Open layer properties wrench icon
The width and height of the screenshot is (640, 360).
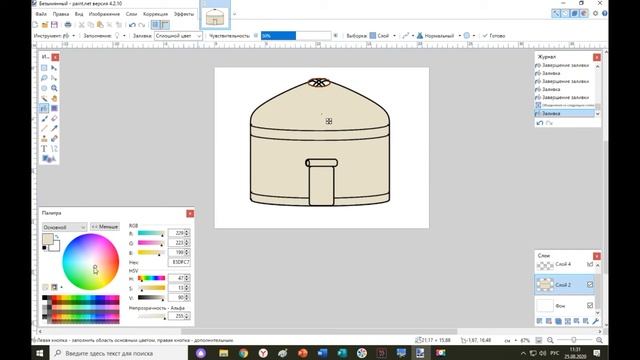(x=596, y=321)
